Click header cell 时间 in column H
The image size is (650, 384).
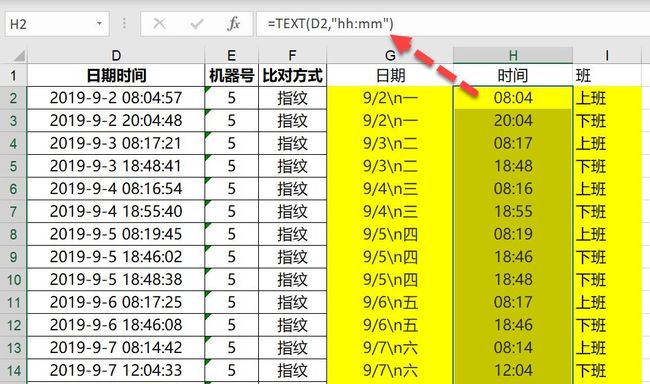[x=513, y=75]
